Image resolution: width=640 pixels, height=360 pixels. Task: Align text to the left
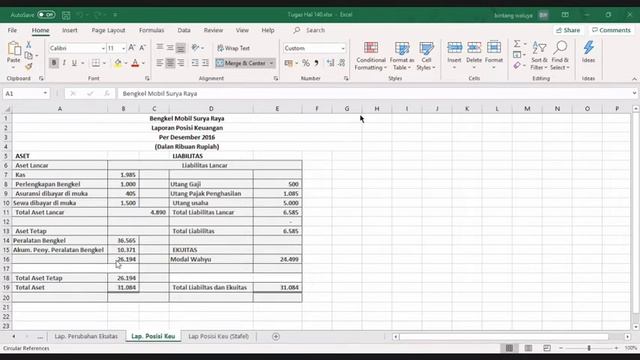pos(160,63)
